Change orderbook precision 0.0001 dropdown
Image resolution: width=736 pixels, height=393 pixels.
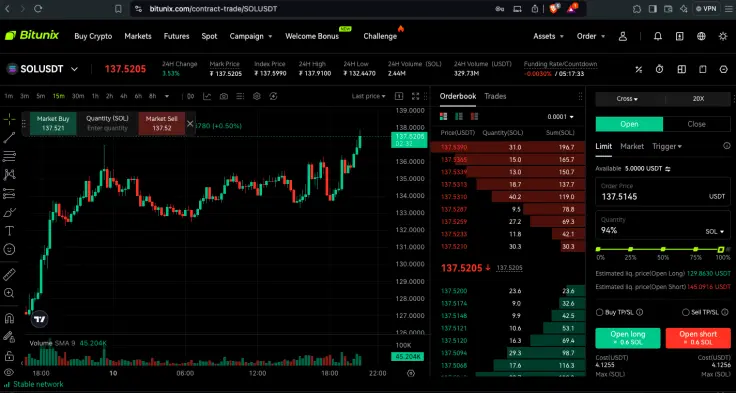tap(560, 117)
